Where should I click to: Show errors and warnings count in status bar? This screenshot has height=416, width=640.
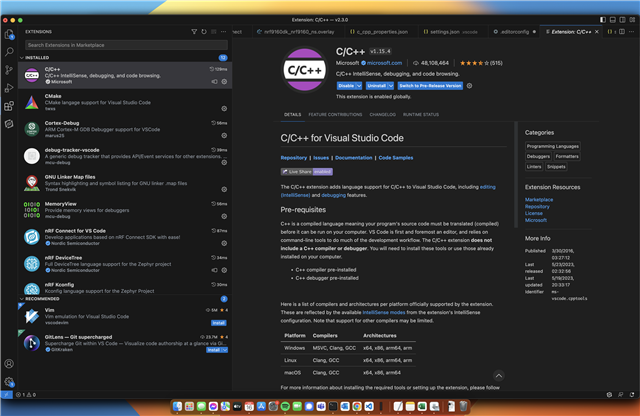[x=26, y=395]
